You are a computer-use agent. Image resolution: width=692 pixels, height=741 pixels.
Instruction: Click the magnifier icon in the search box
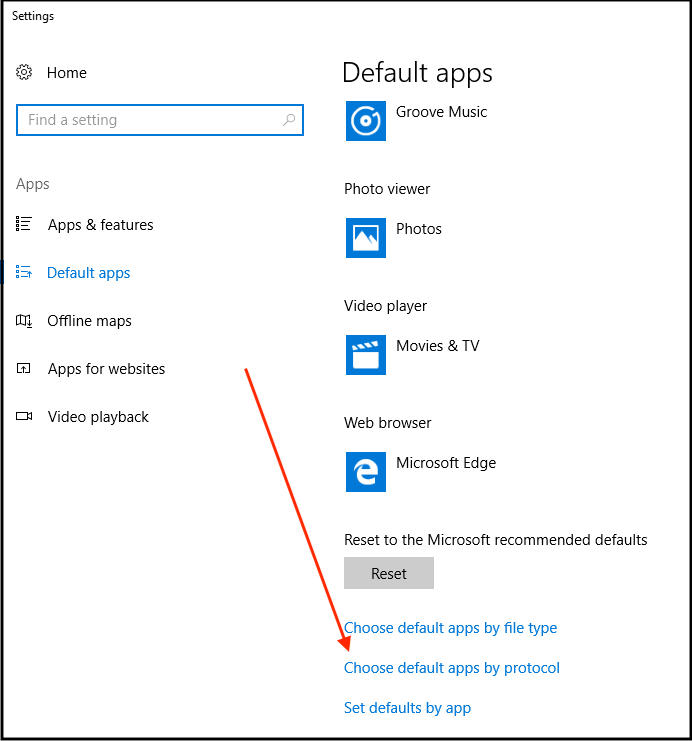pos(289,120)
